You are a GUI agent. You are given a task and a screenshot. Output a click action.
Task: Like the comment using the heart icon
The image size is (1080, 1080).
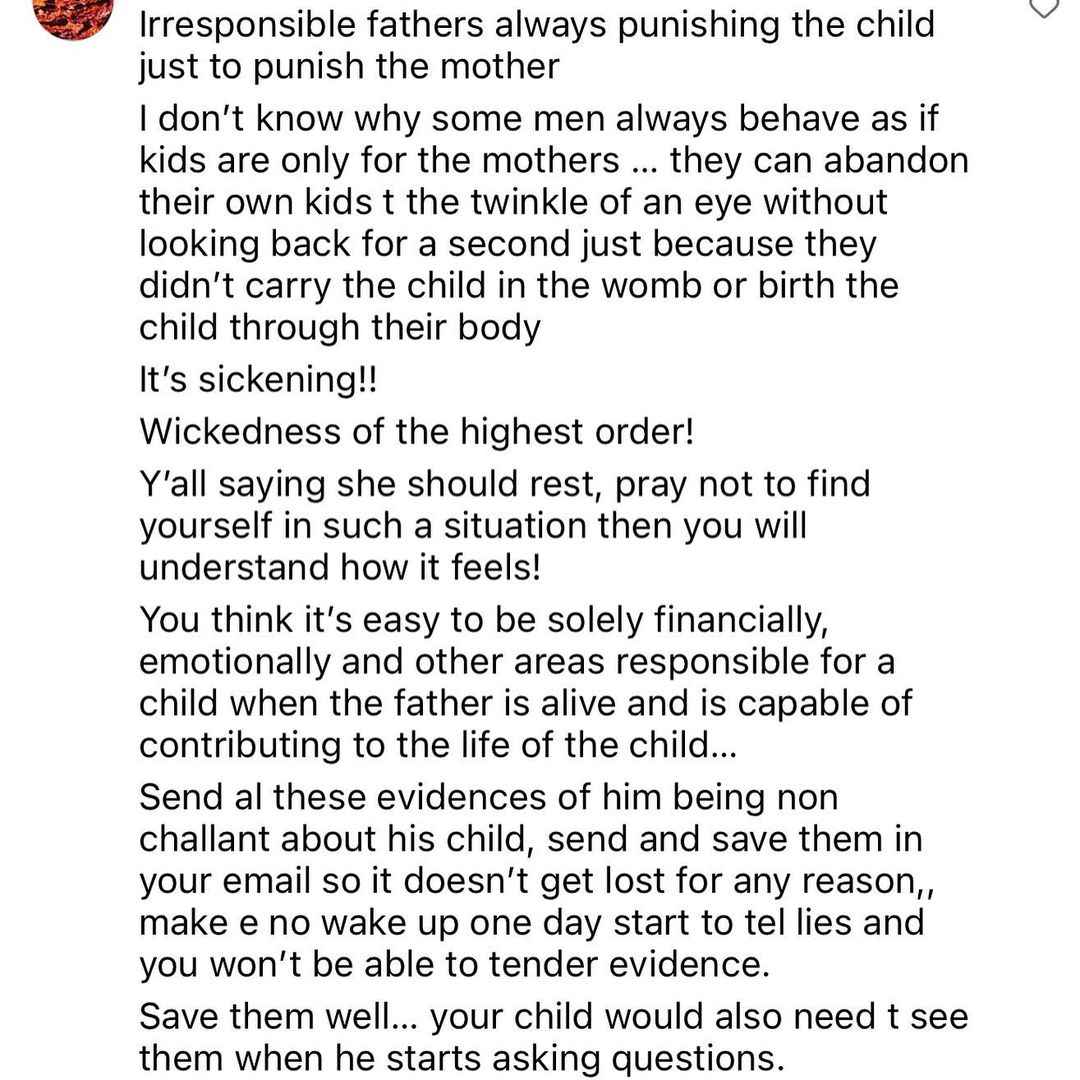coord(1044,7)
